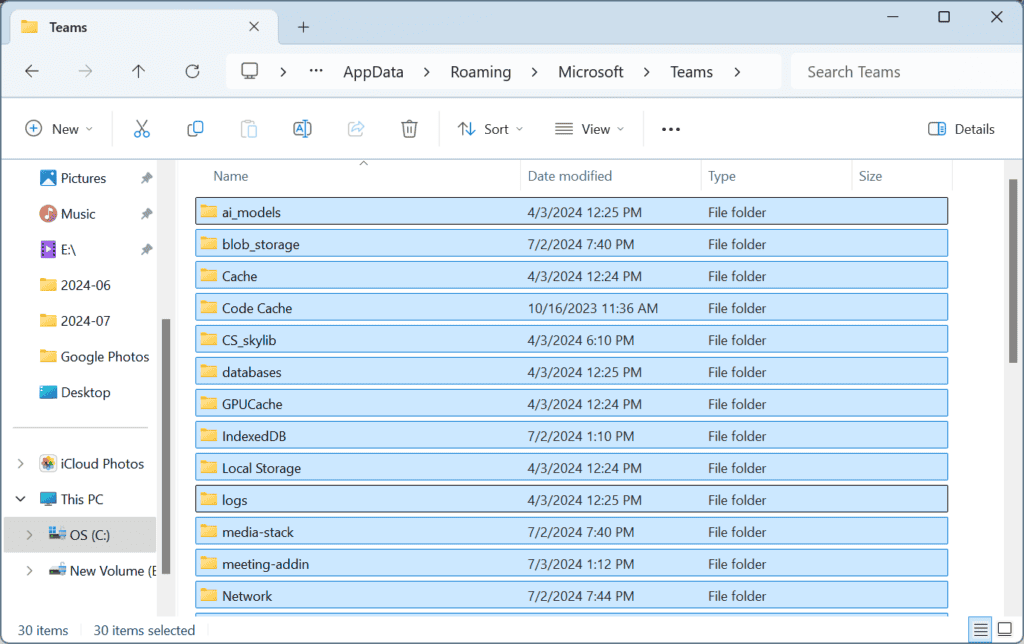Click Teams breadcrumb in address bar
Viewport: 1024px width, 644px height.
(x=691, y=72)
